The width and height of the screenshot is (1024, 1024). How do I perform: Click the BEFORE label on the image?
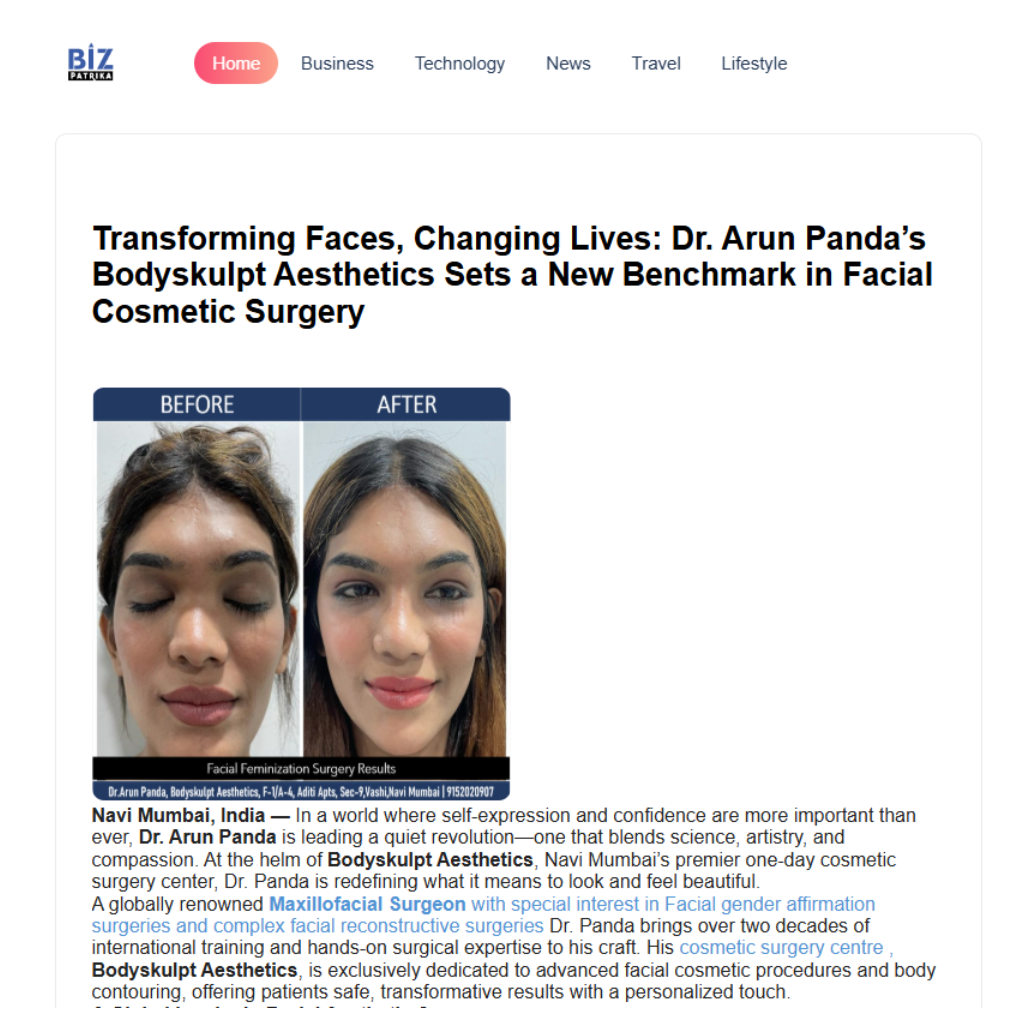pyautogui.click(x=197, y=405)
